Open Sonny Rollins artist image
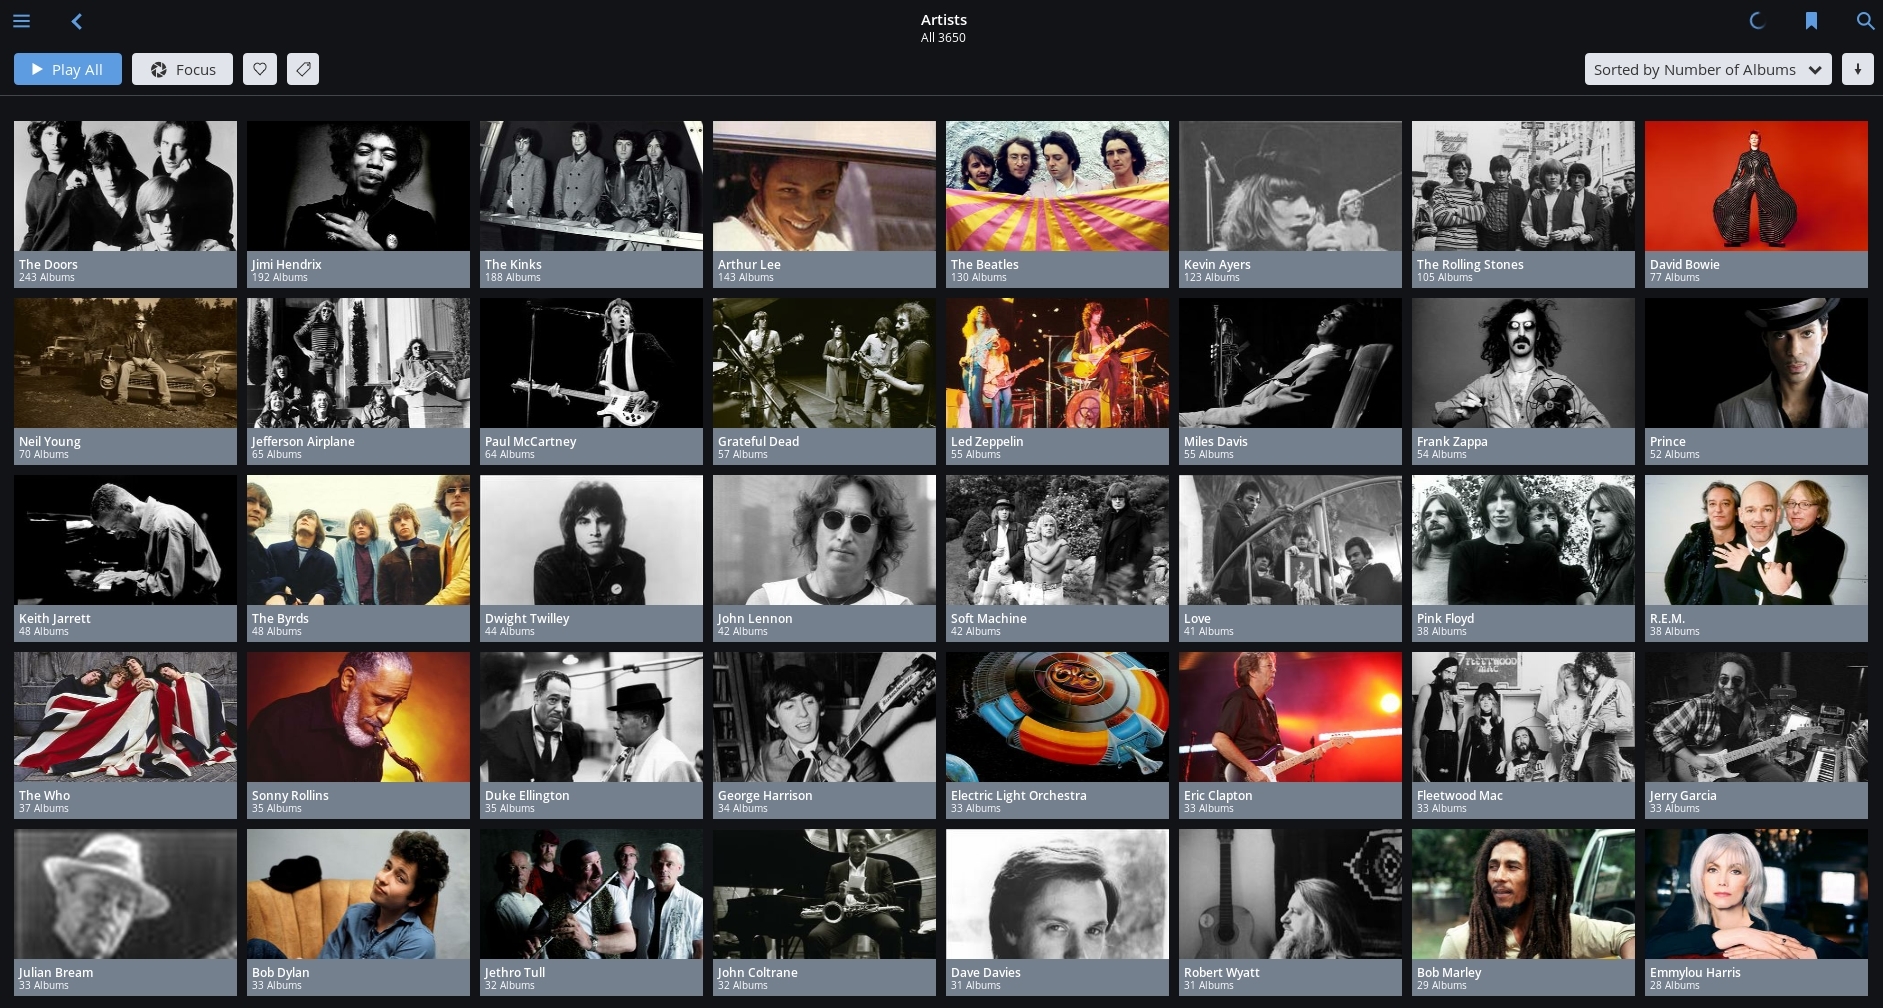1883x1008 pixels. tap(358, 717)
